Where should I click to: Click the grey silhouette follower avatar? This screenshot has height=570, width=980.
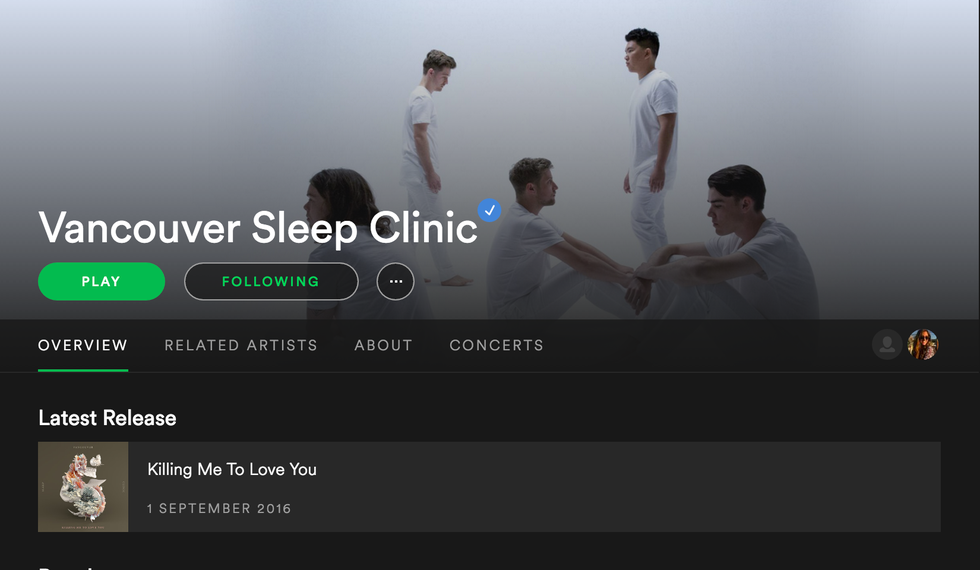pos(887,344)
